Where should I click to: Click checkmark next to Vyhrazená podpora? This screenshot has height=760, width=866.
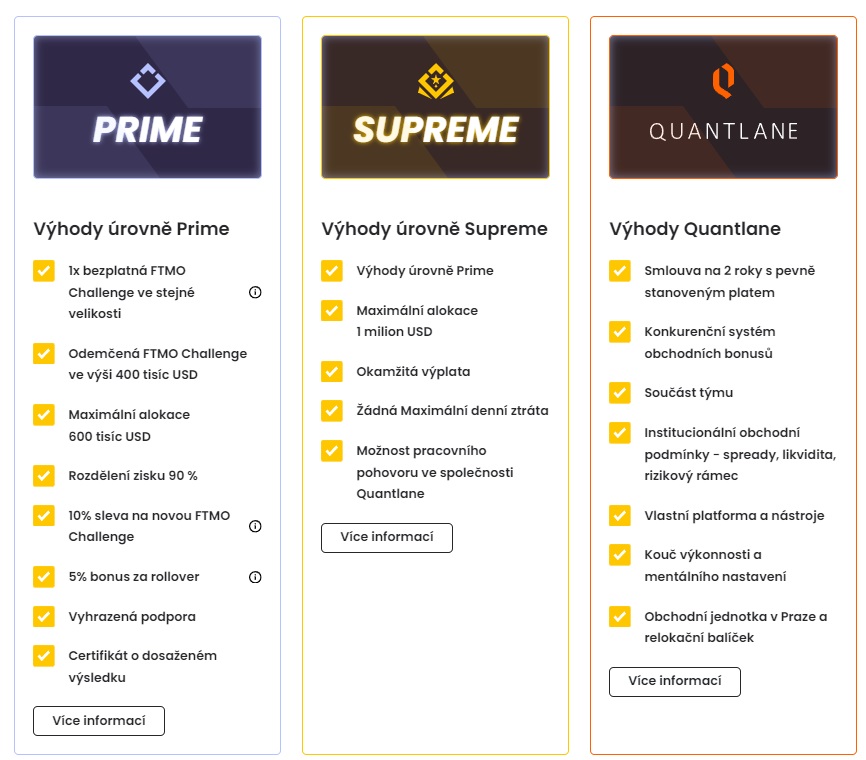coord(44,616)
